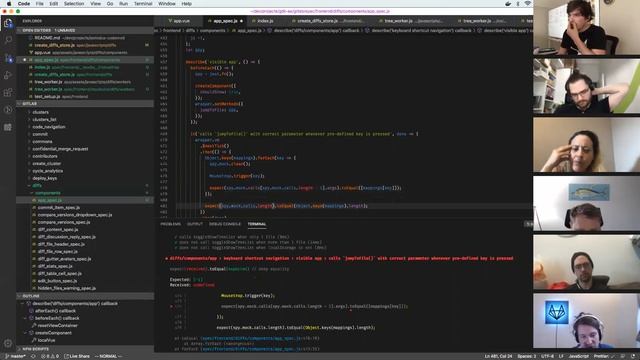Click the master branch indicator in status bar
This screenshot has height=360, width=640.
pyautogui.click(x=16, y=356)
